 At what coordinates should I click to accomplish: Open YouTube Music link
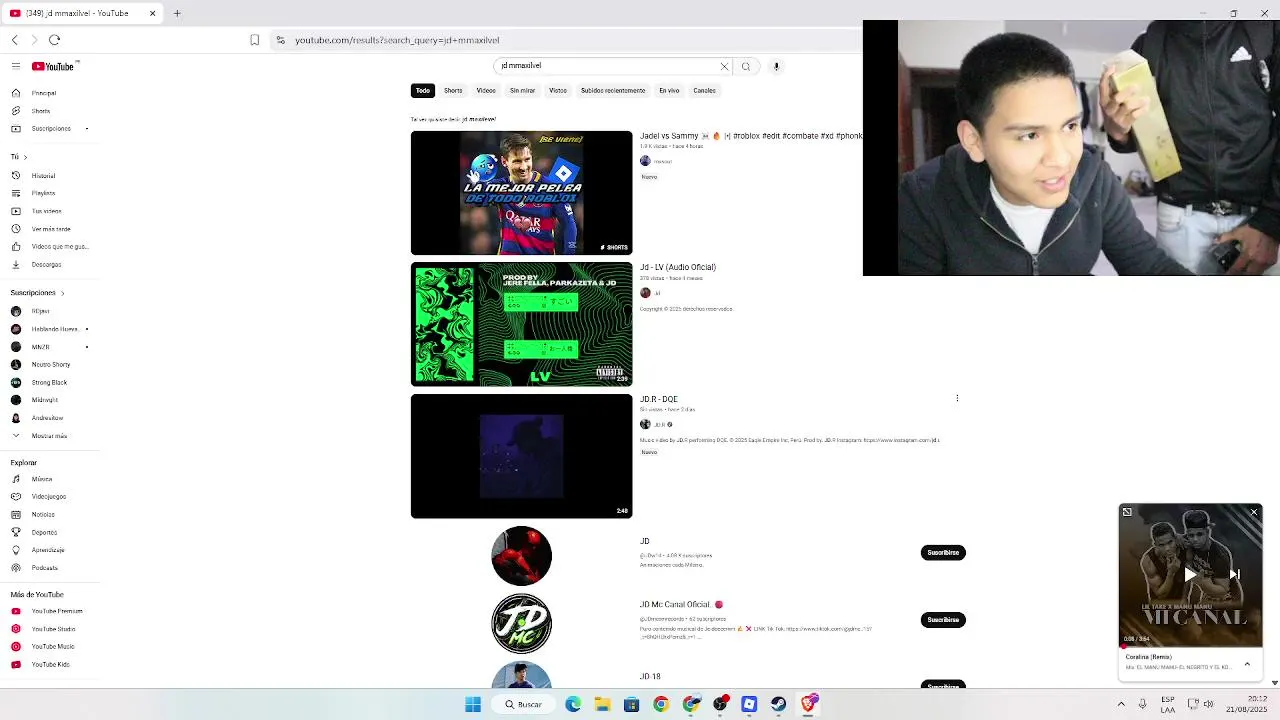click(x=52, y=646)
